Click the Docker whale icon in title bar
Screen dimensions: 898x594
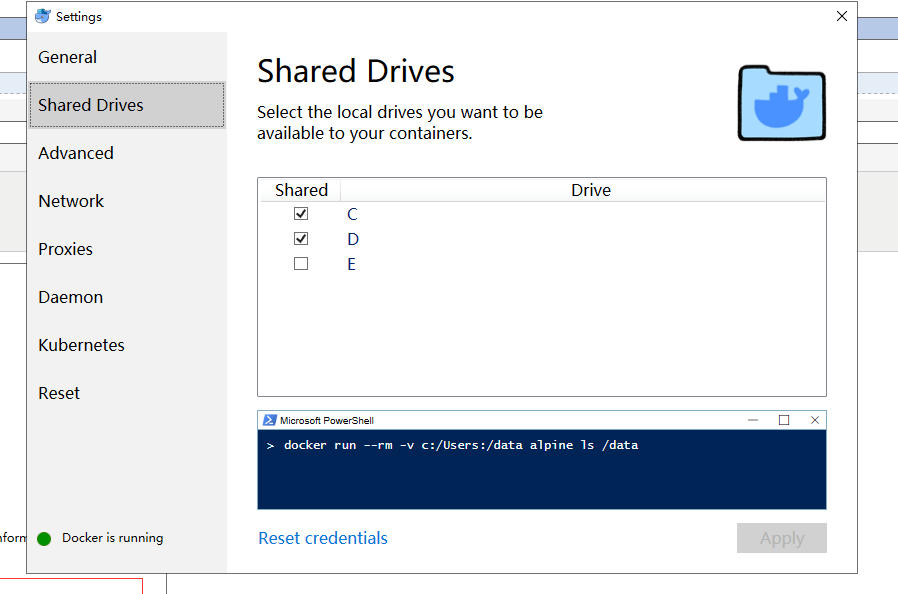42,16
